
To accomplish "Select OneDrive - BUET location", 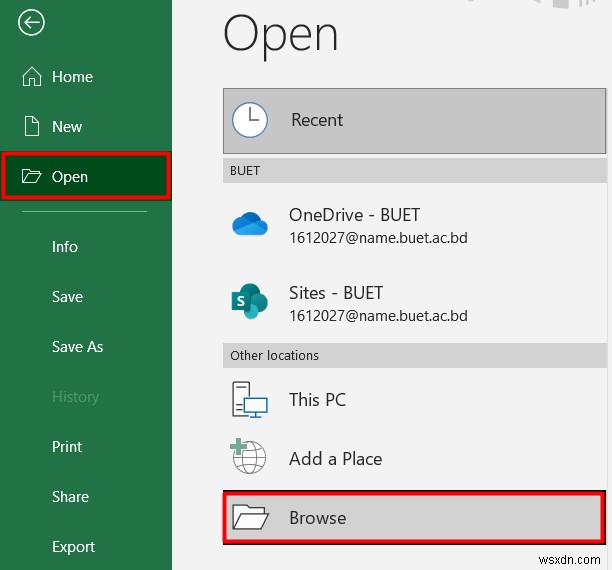I will click(415, 225).
